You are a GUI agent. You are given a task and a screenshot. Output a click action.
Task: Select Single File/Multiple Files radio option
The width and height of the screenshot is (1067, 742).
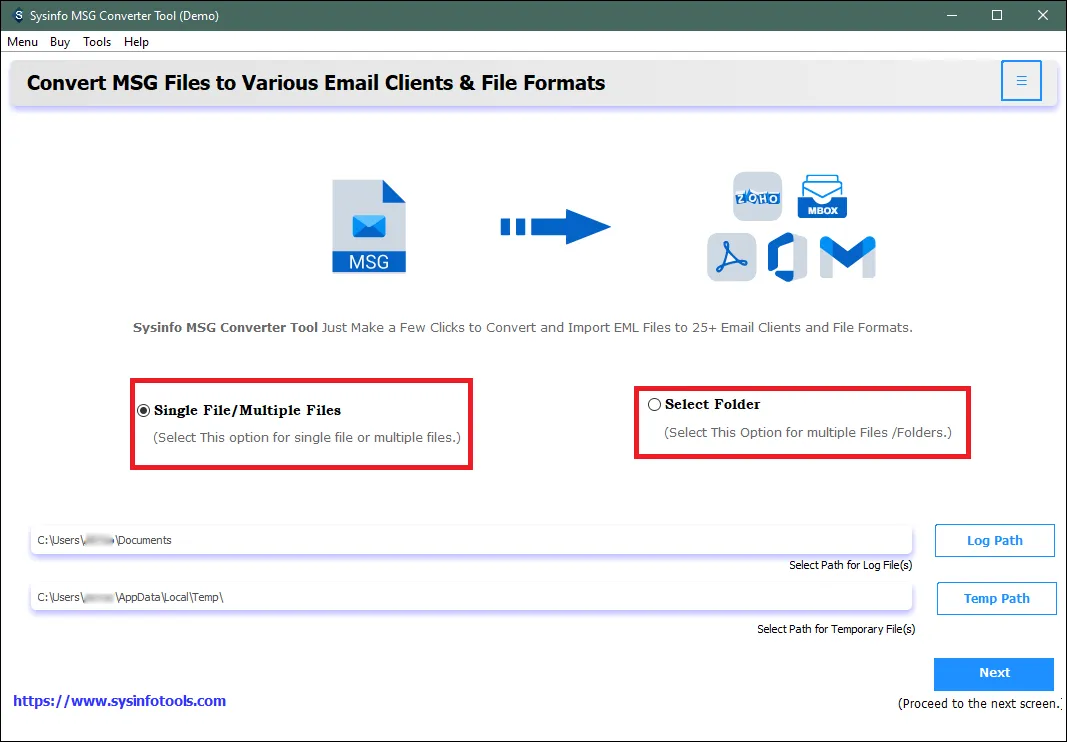coord(144,410)
